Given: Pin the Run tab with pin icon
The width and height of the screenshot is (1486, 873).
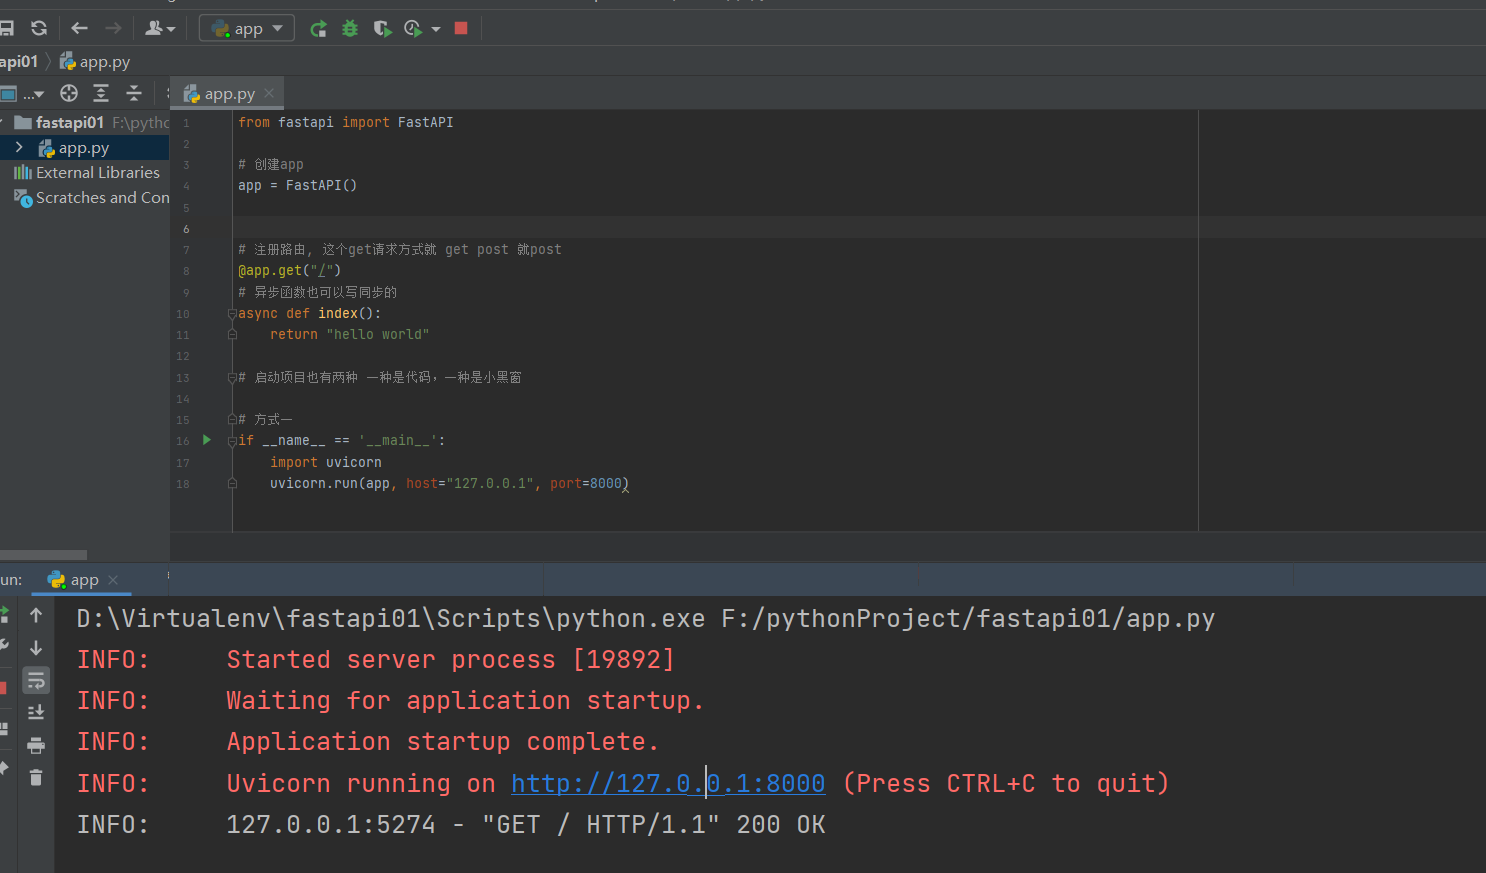Looking at the screenshot, I should click(4, 768).
